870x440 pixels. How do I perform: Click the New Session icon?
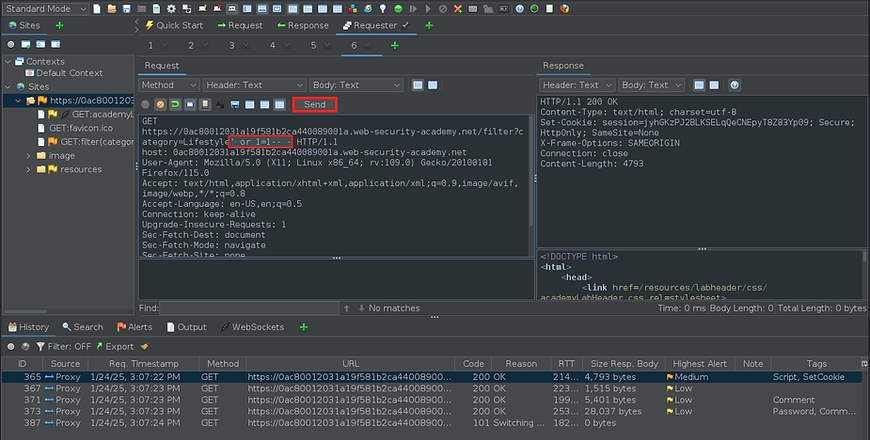click(97, 9)
